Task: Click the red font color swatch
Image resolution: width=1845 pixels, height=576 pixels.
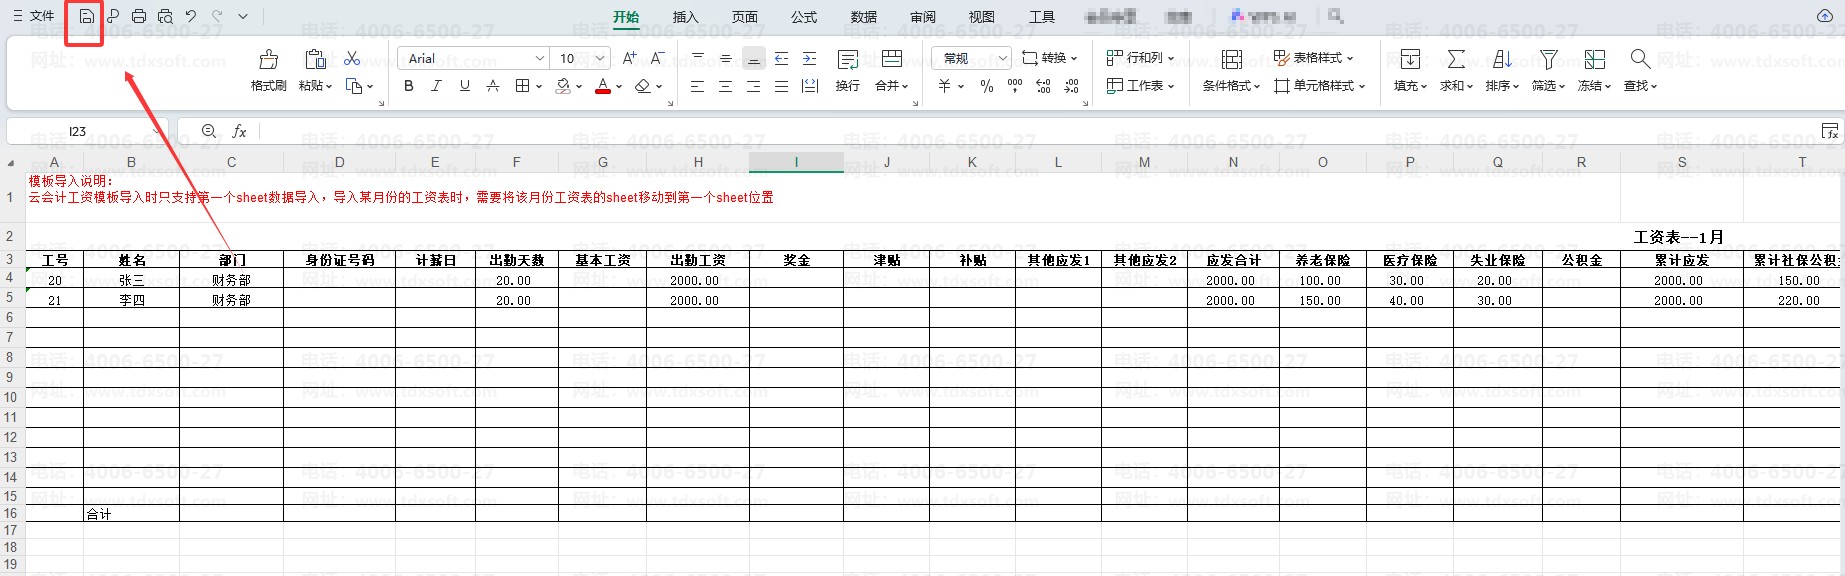Action: click(602, 87)
